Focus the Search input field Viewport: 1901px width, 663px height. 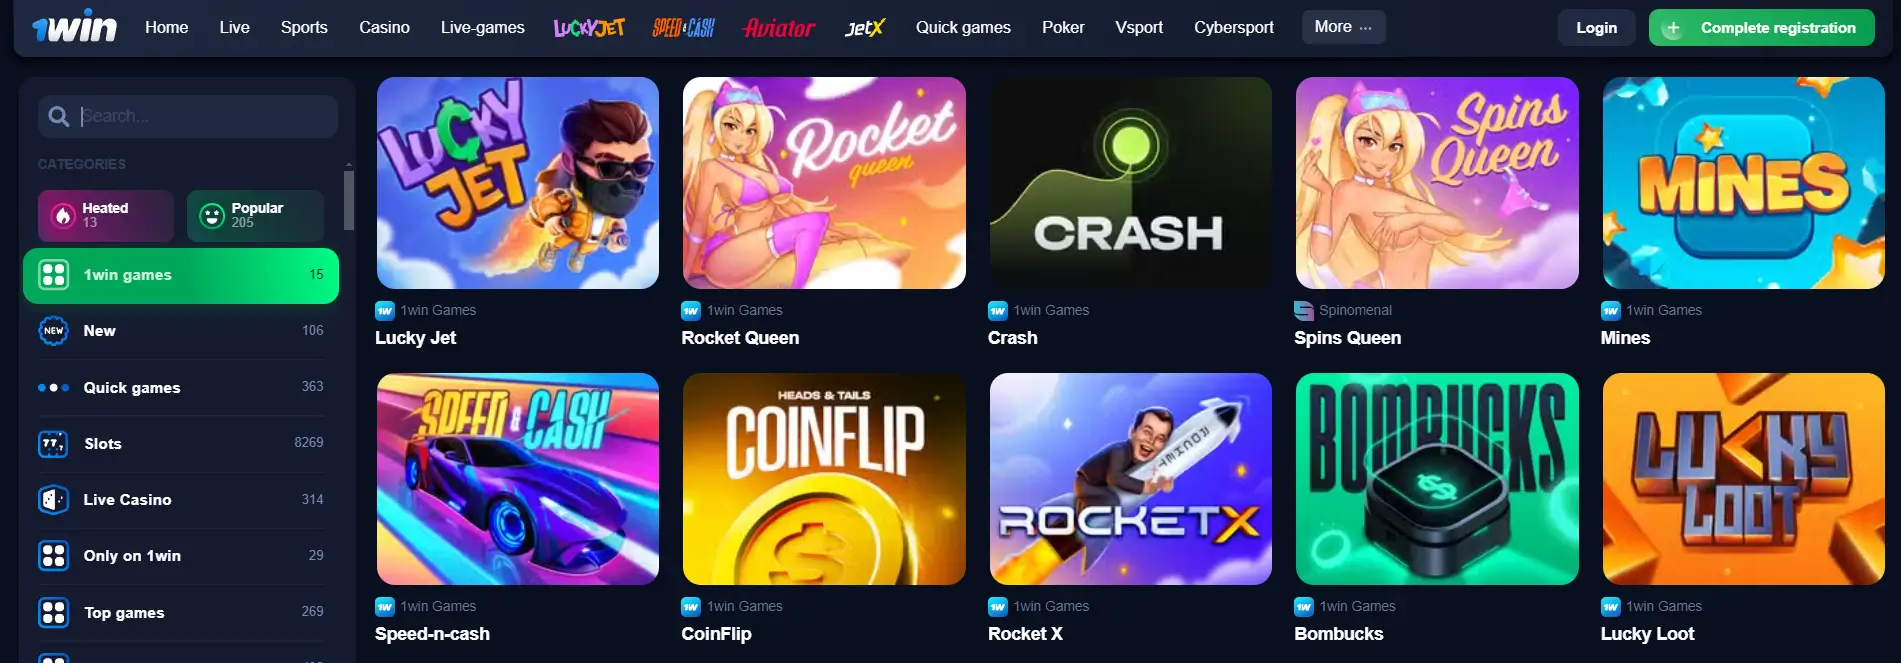pyautogui.click(x=188, y=116)
